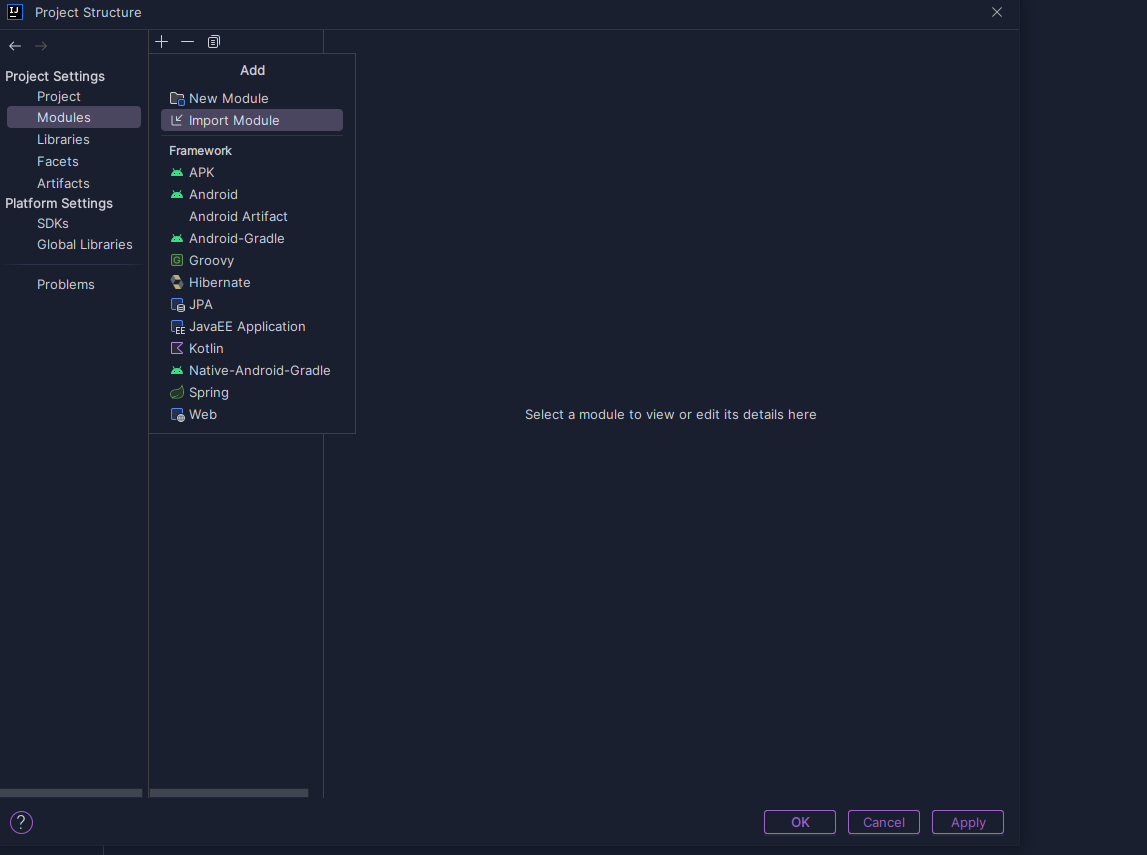This screenshot has width=1147, height=855.
Task: Click the minus Remove module icon
Action: pyautogui.click(x=187, y=42)
